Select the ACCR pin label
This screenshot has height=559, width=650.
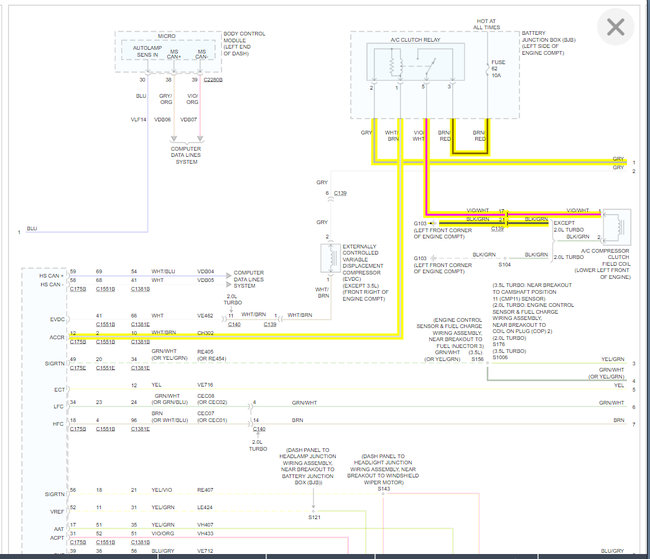click(57, 338)
